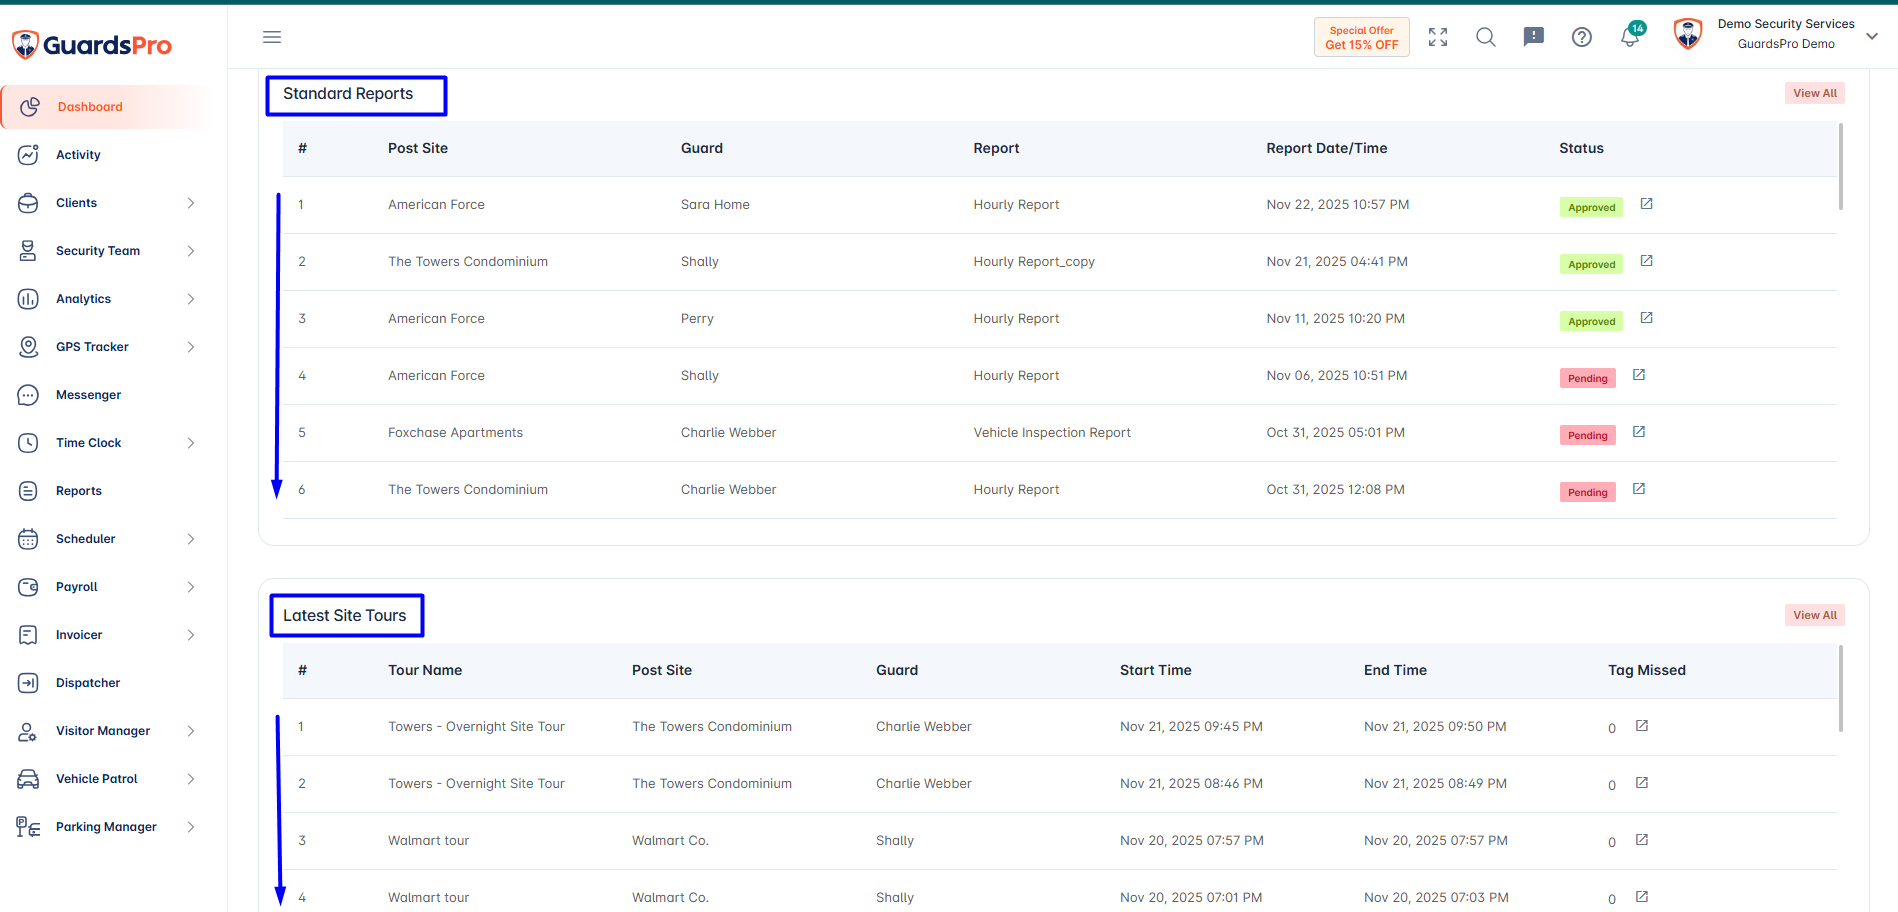
Task: Open the help question mark icon
Action: click(1582, 37)
